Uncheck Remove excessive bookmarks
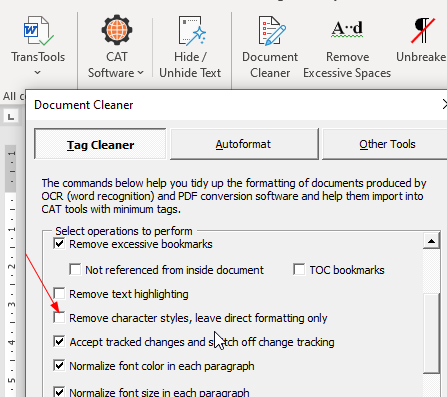This screenshot has width=447, height=397. [x=59, y=243]
